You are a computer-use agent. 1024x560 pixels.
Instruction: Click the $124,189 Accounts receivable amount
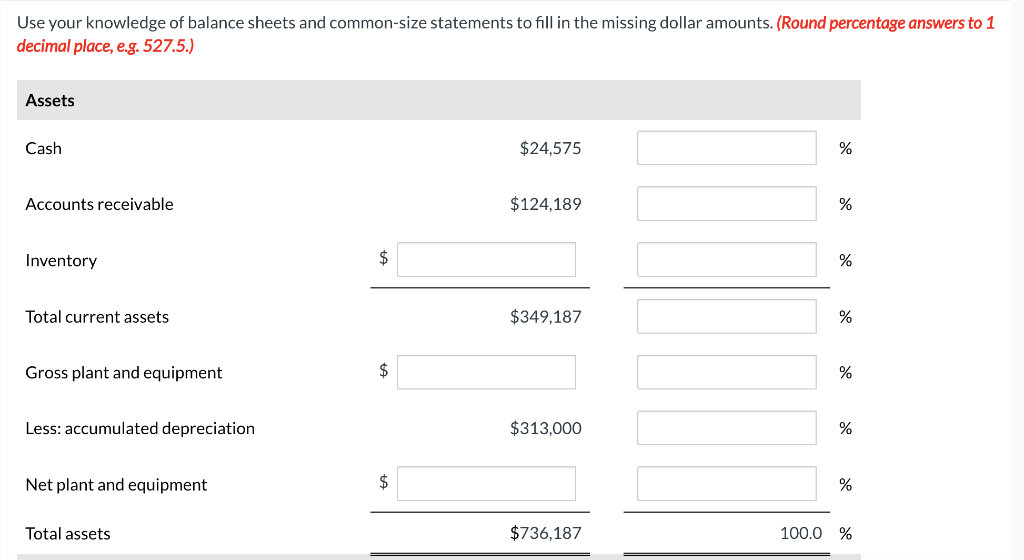545,204
